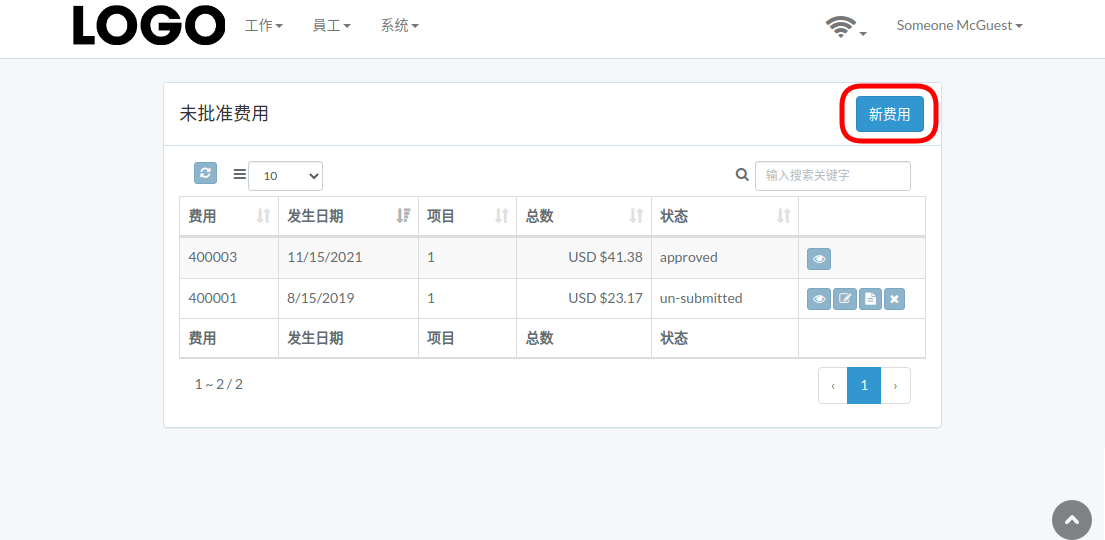The width and height of the screenshot is (1105, 540).
Task: Sort by 发生日期 column
Action: (349, 216)
